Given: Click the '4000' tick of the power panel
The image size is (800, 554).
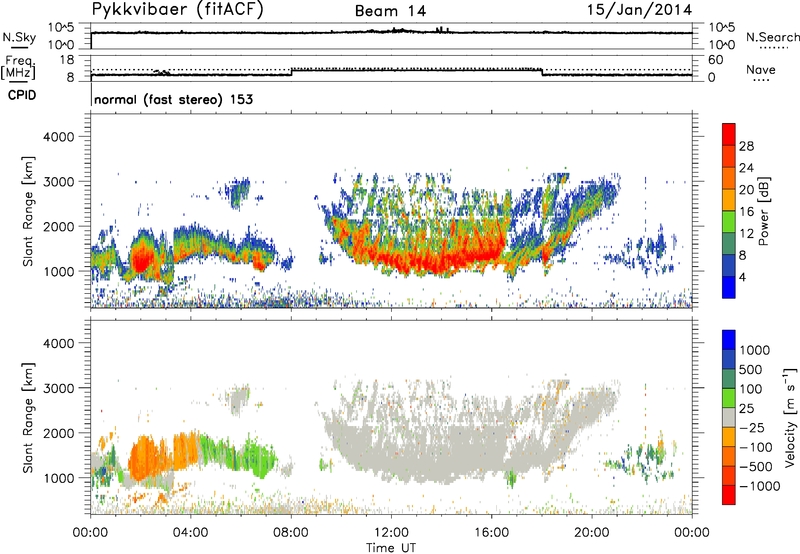Looking at the screenshot, I should 58,137.
